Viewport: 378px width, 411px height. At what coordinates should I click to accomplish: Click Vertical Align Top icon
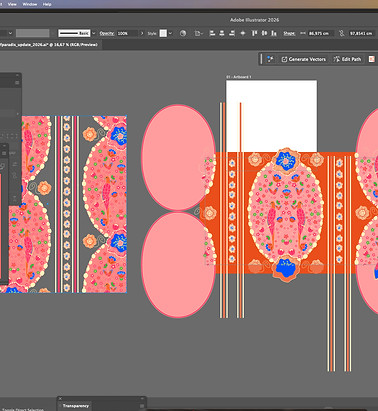(254, 33)
